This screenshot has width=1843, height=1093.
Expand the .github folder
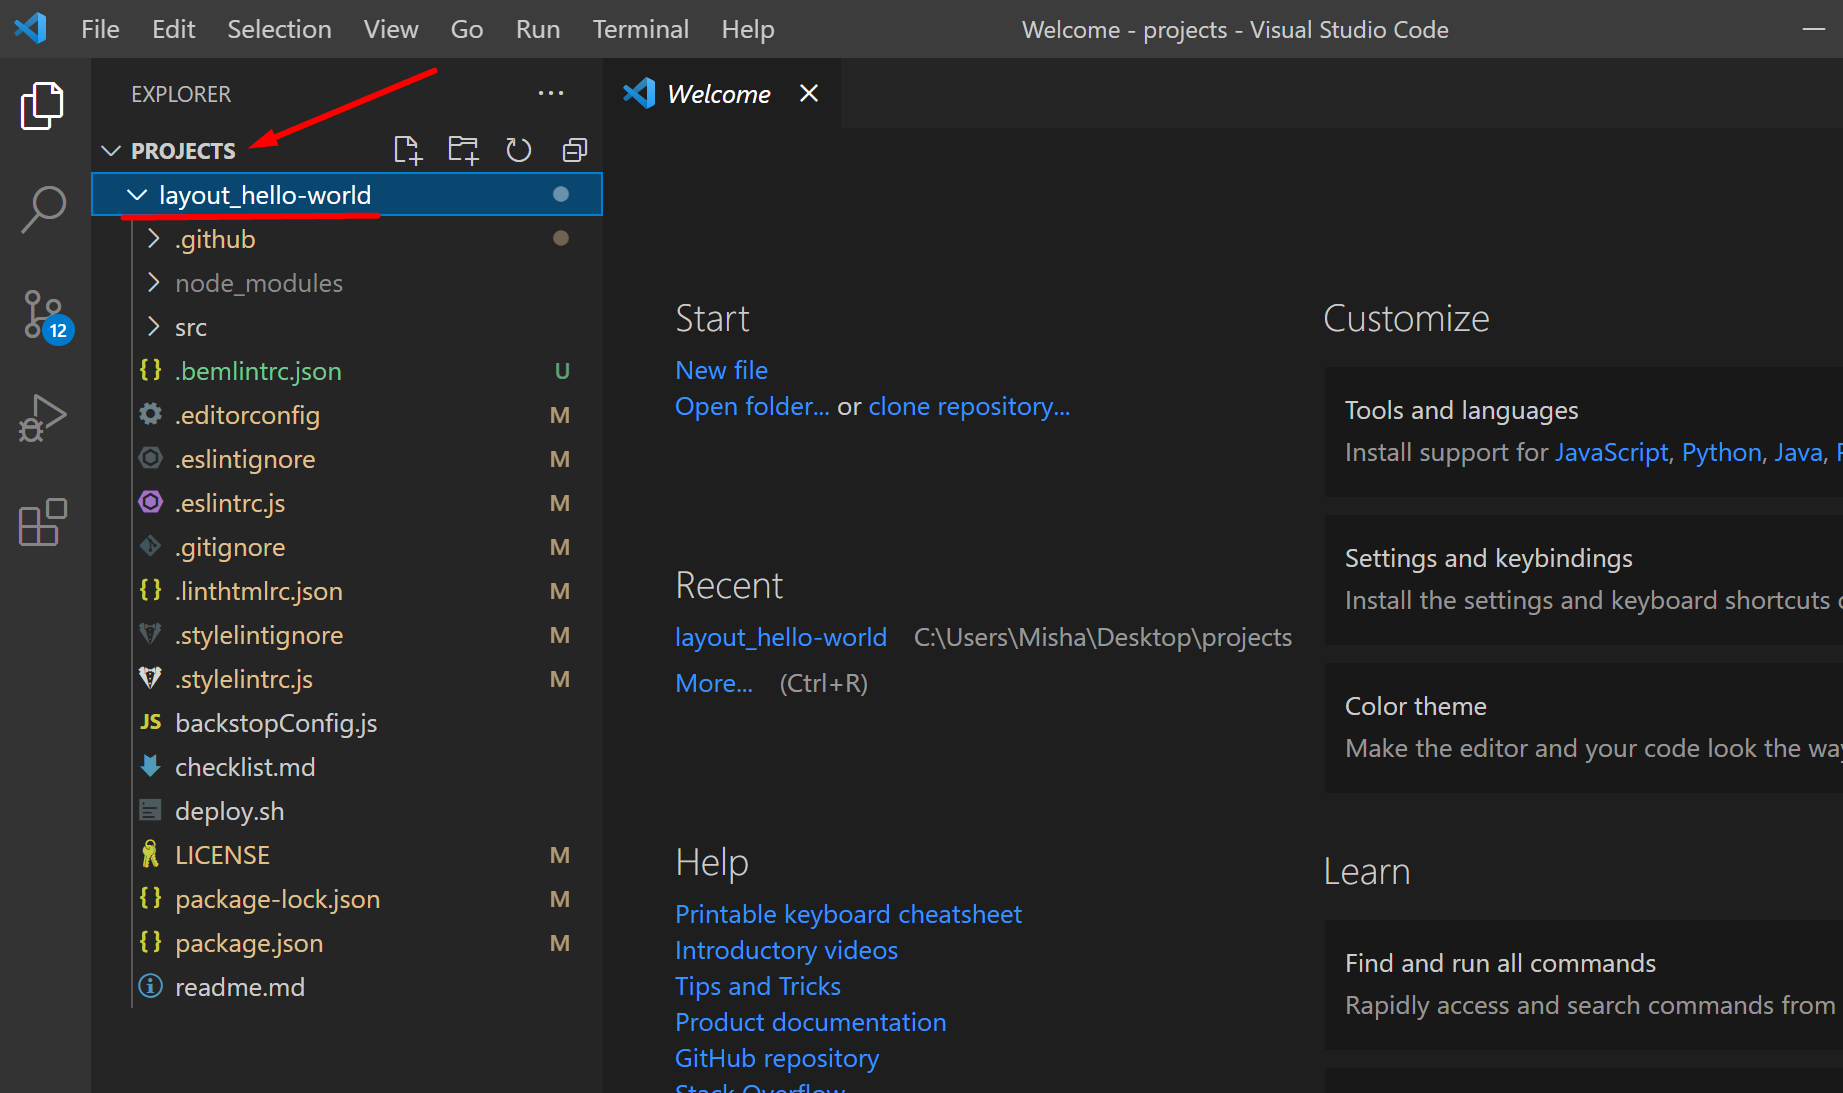153,238
